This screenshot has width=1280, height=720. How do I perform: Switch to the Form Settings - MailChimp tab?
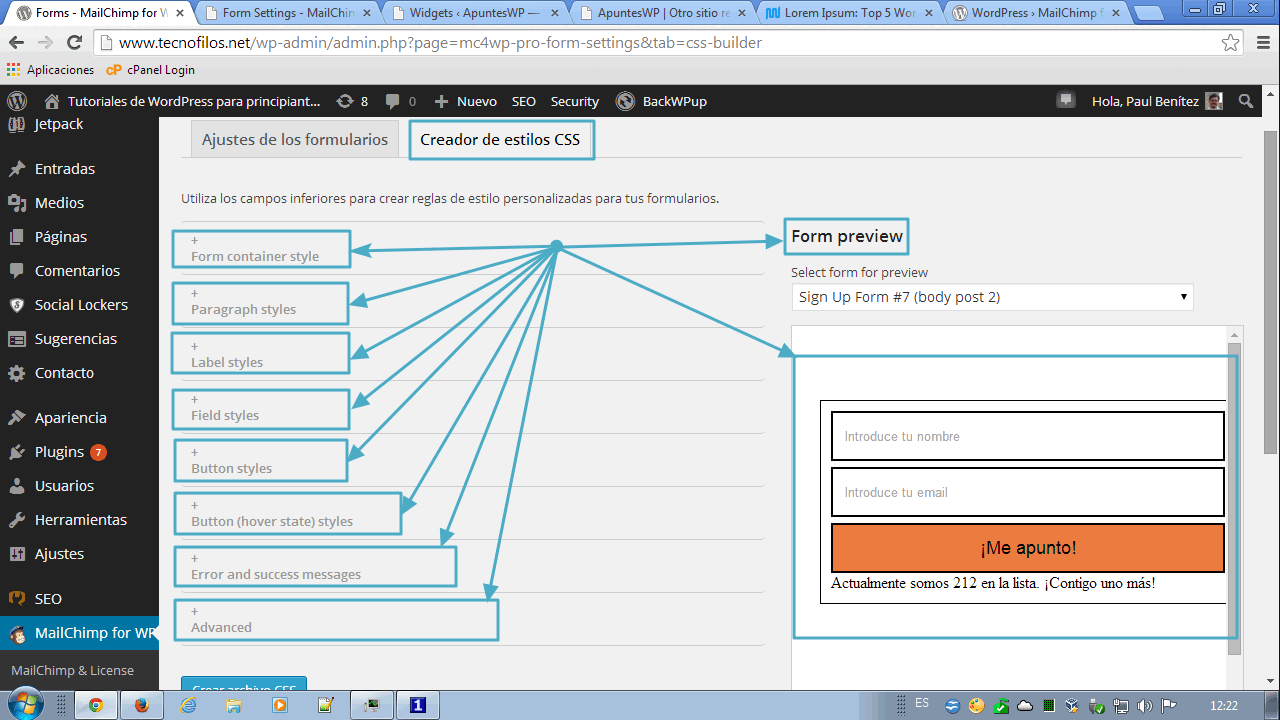[x=286, y=13]
